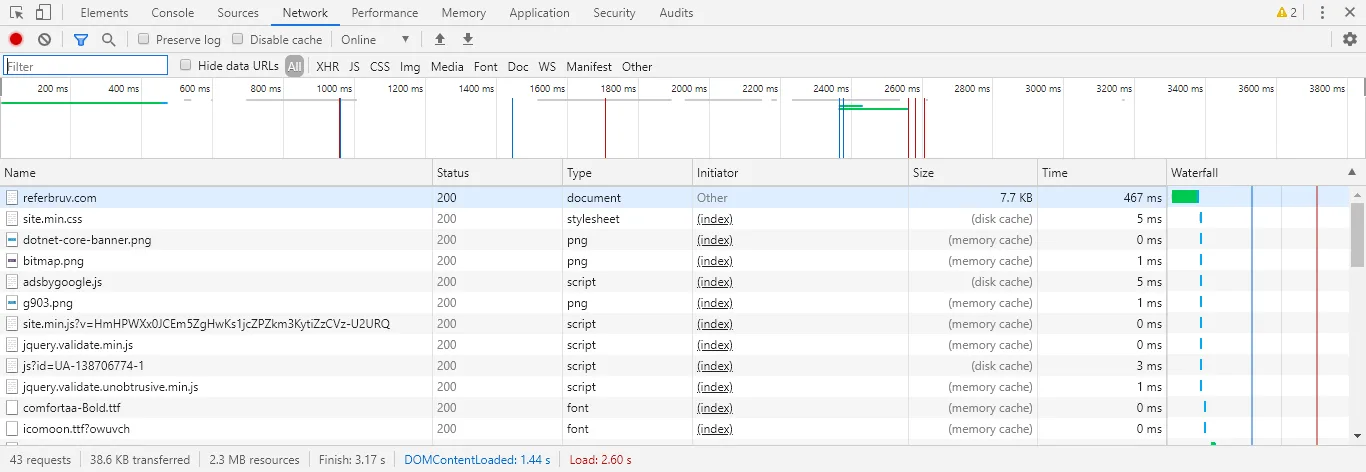Filter requests by XHR

click(x=327, y=67)
